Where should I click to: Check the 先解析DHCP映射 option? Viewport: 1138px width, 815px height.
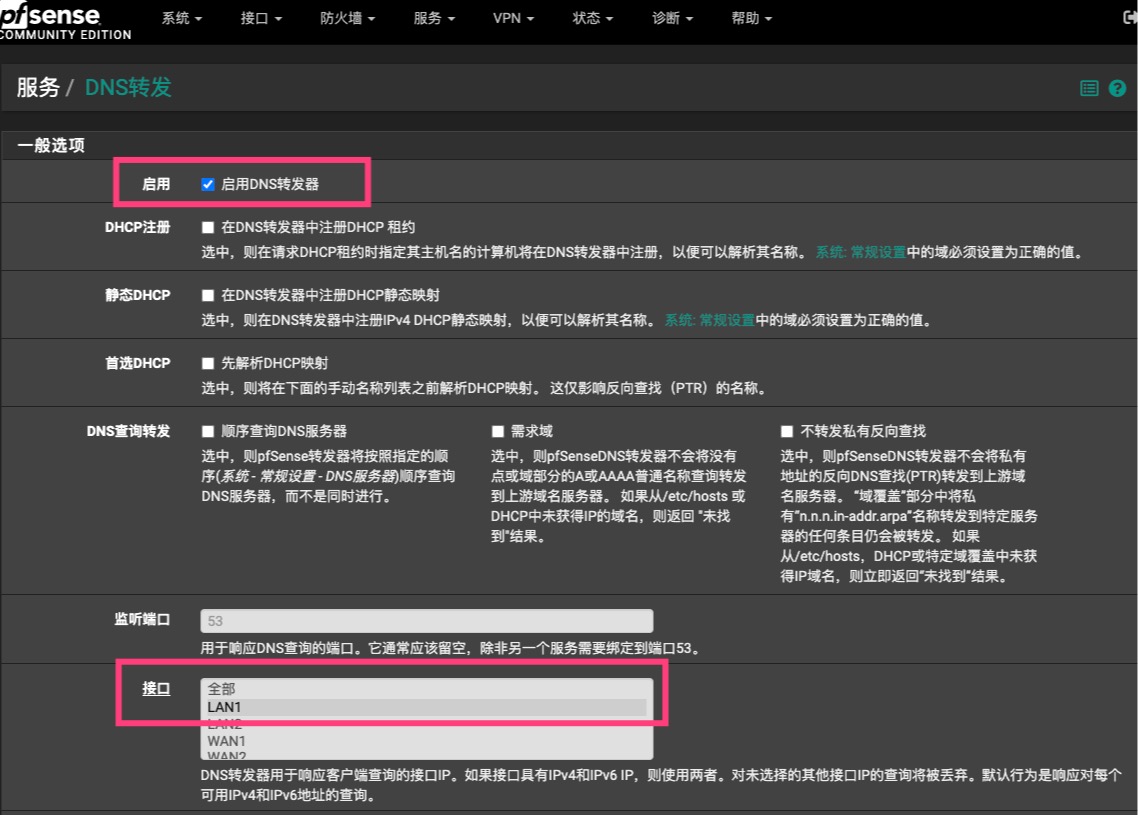pyautogui.click(x=208, y=363)
